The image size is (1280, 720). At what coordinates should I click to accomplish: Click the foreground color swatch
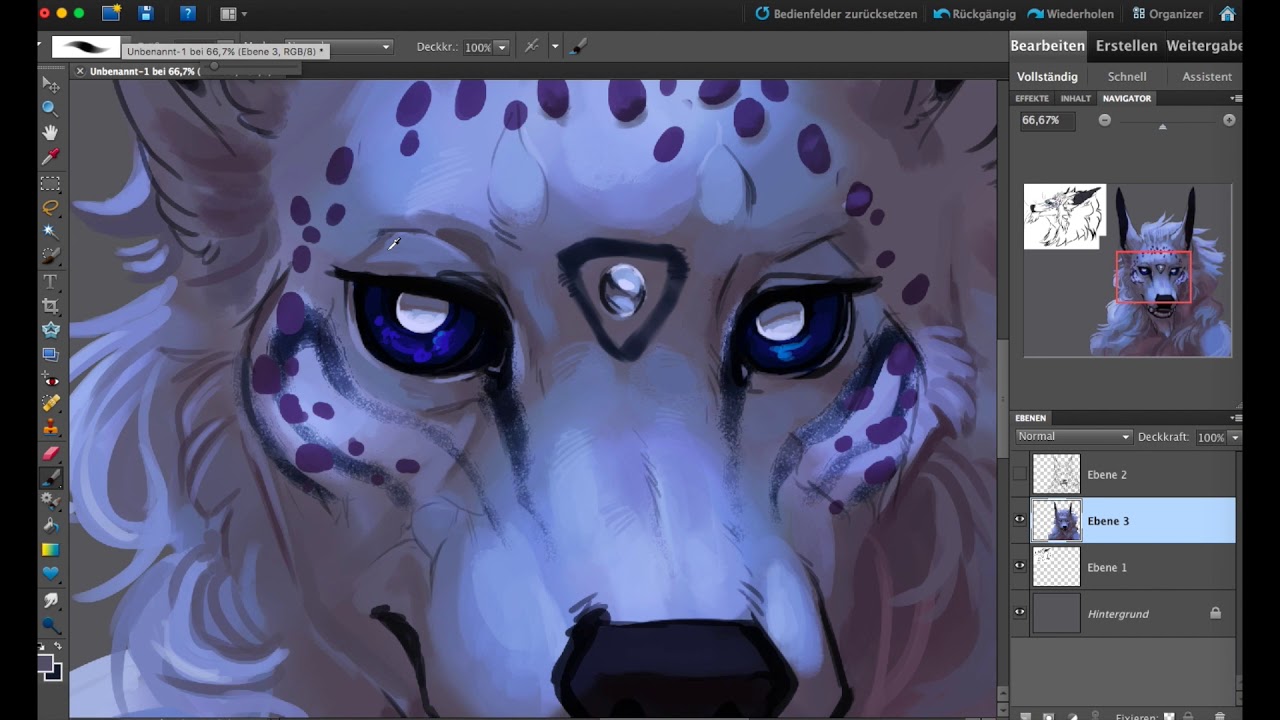coord(46,664)
